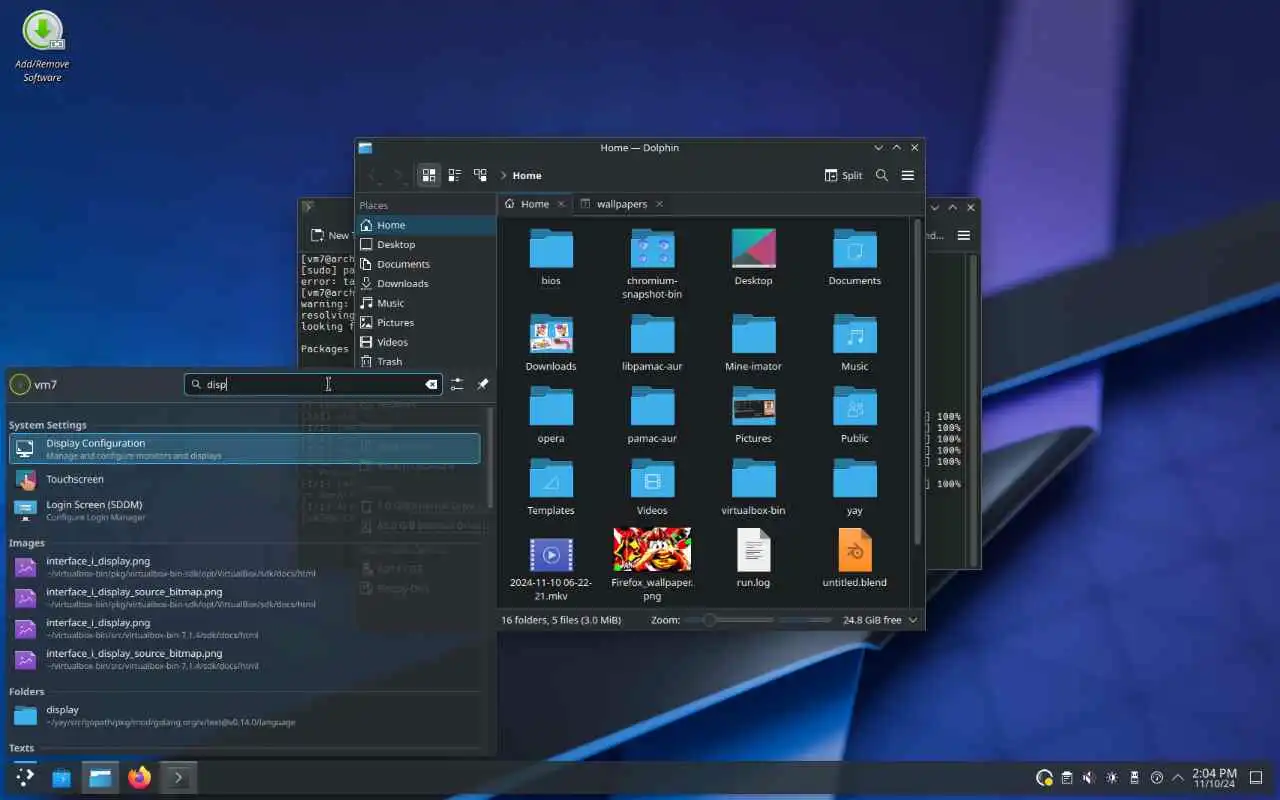This screenshot has height=800, width=1280.
Task: Open first interface_i_display.png result
Action: [245, 567]
